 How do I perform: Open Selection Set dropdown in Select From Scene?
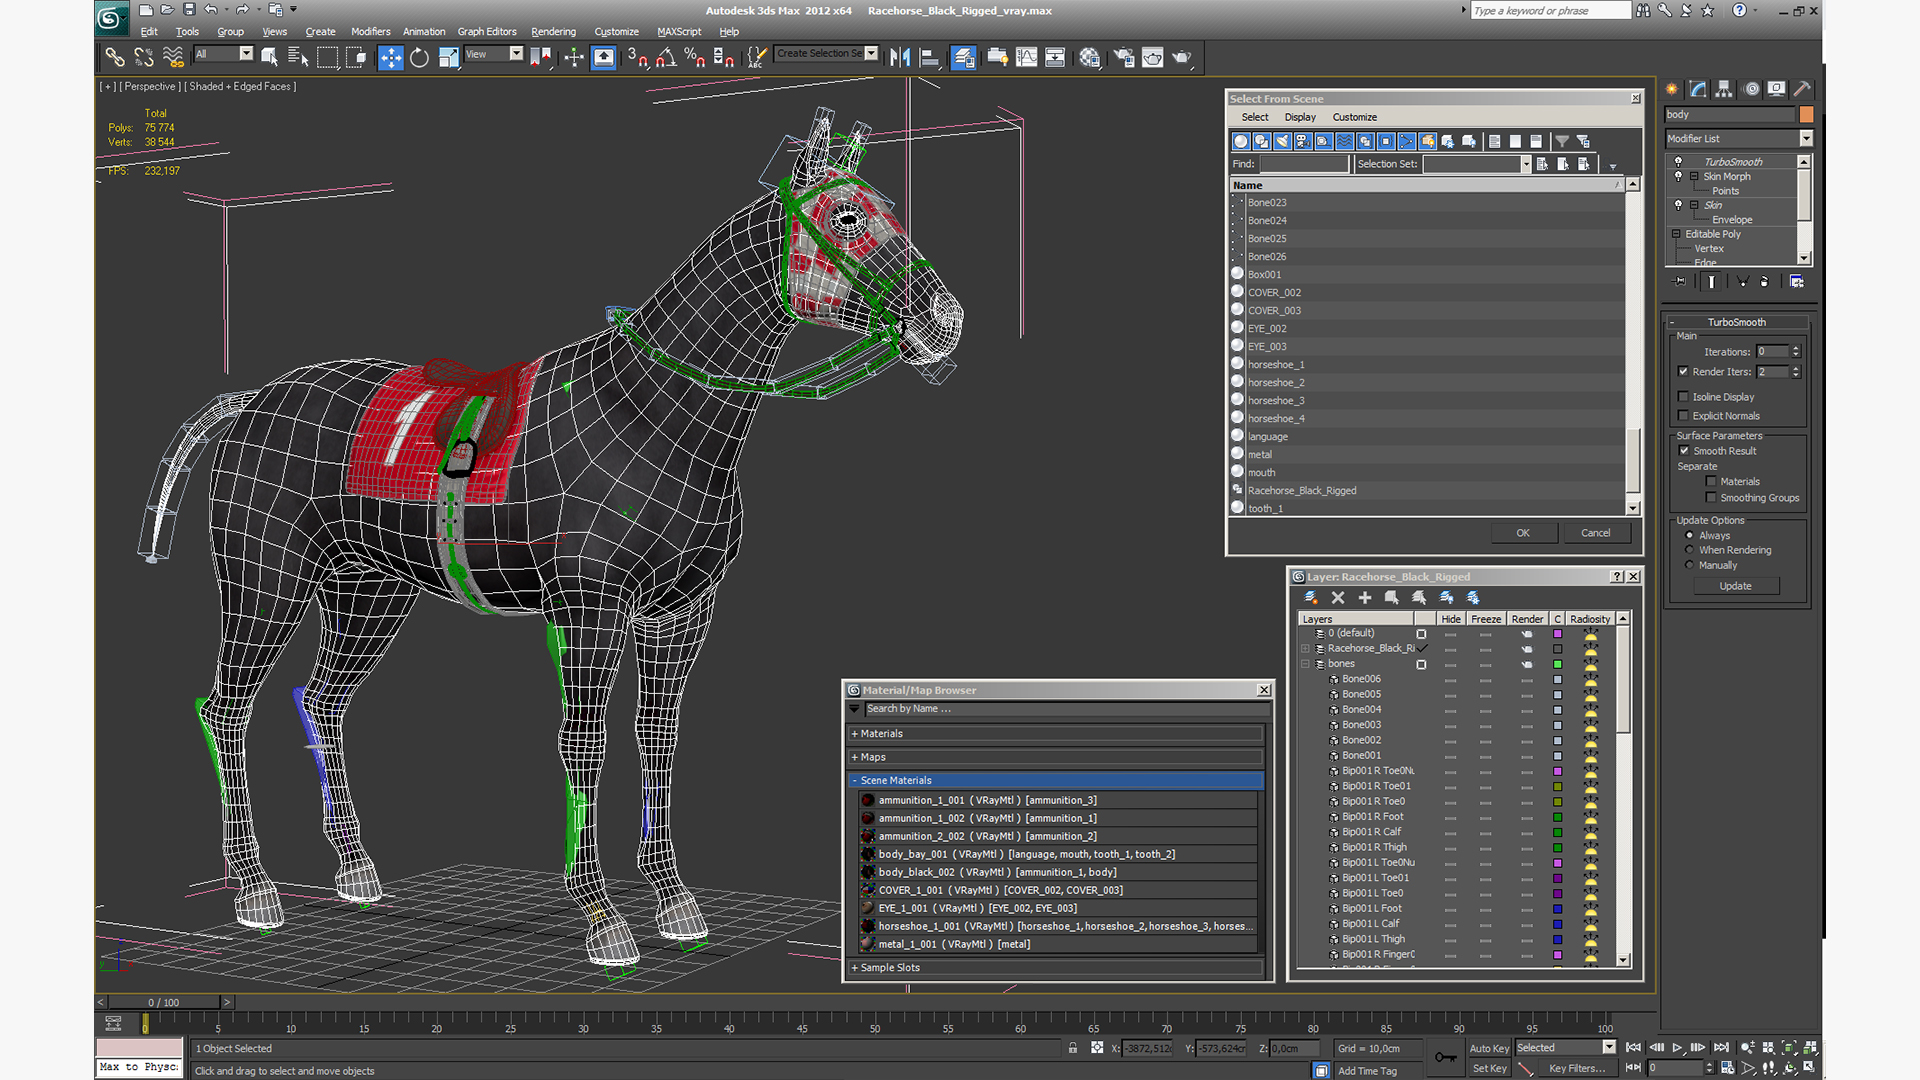[1526, 164]
